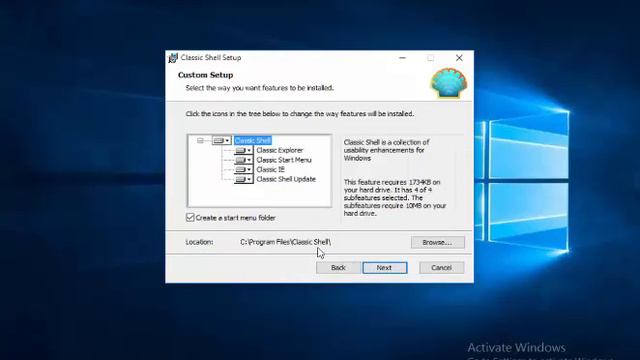Click the Classic Shell installer title bar icon
The height and width of the screenshot is (360, 640).
point(173,58)
